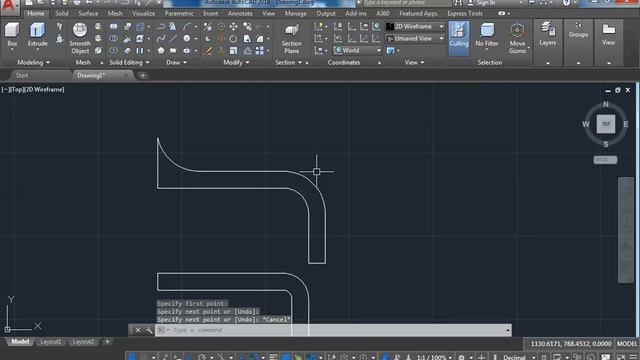Click the coordinates readout in status bar
The image size is (640, 360).
[x=571, y=344]
